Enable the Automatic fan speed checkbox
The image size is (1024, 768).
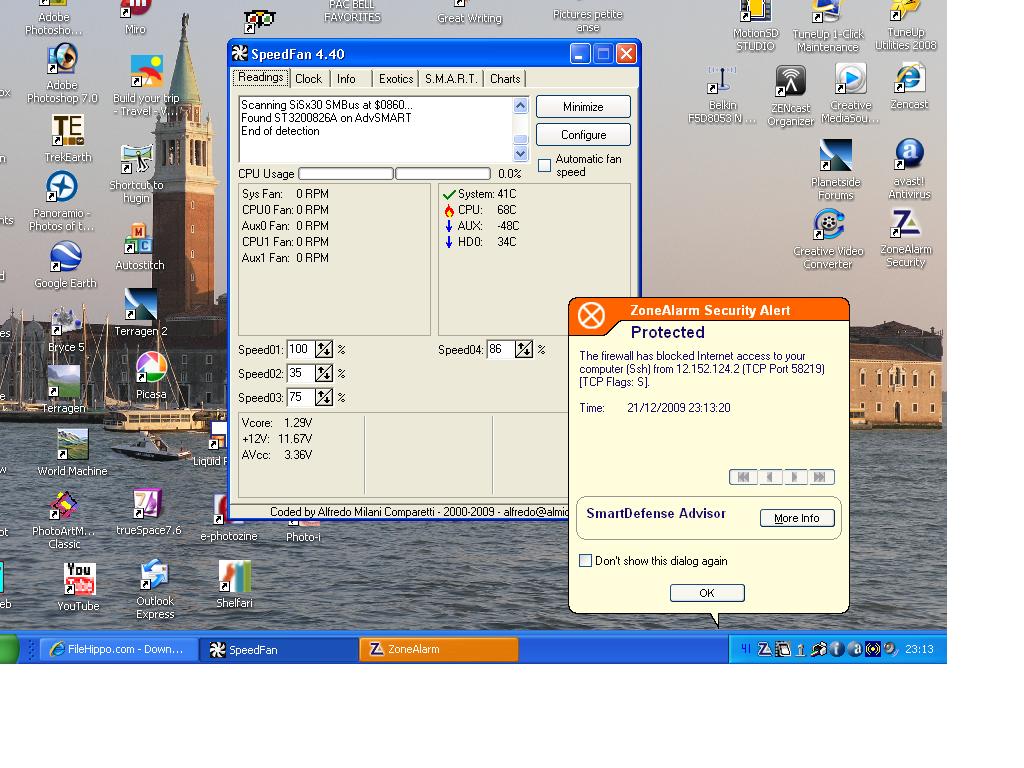tap(545, 165)
